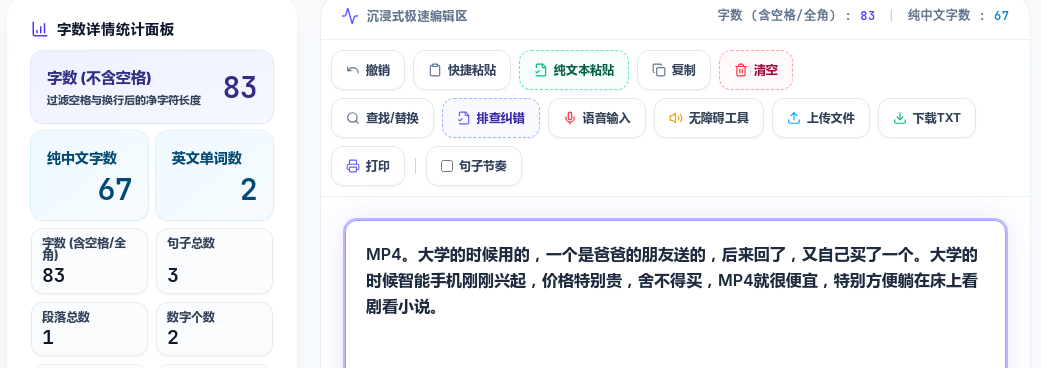
Task: Click the 段落总数 statistic tile
Action: point(90,329)
